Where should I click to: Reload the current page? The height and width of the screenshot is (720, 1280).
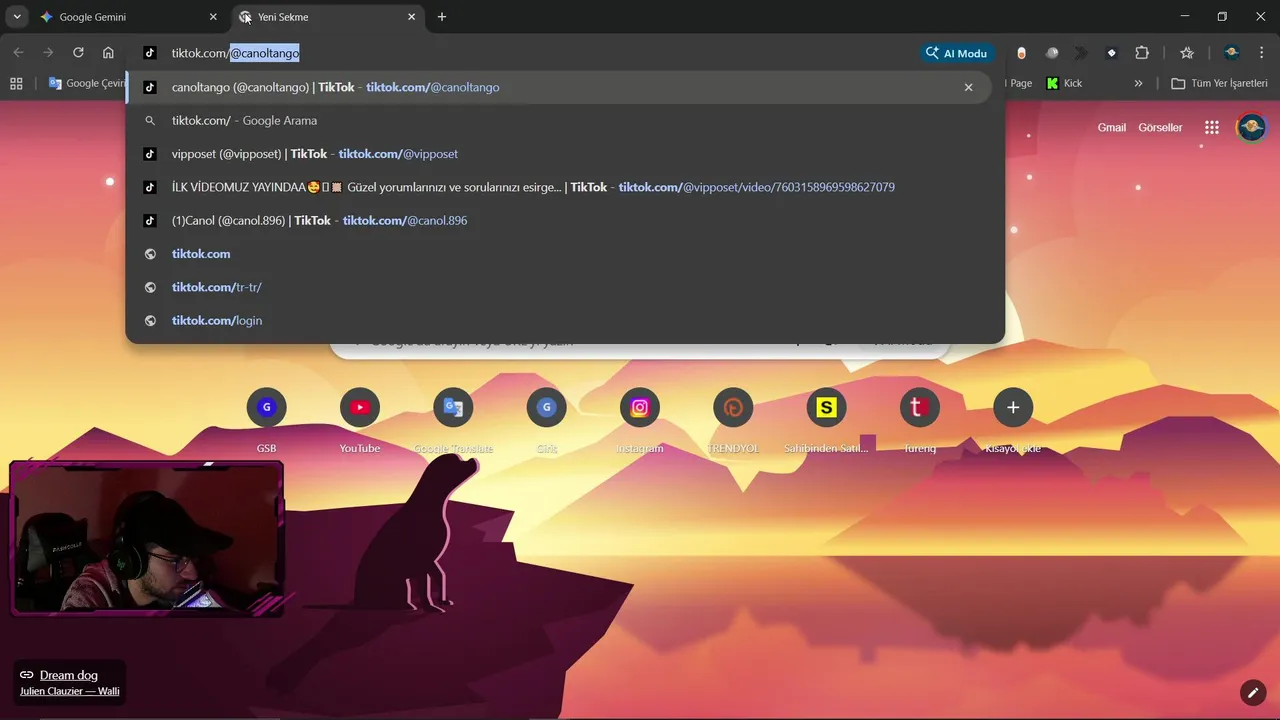[x=78, y=53]
